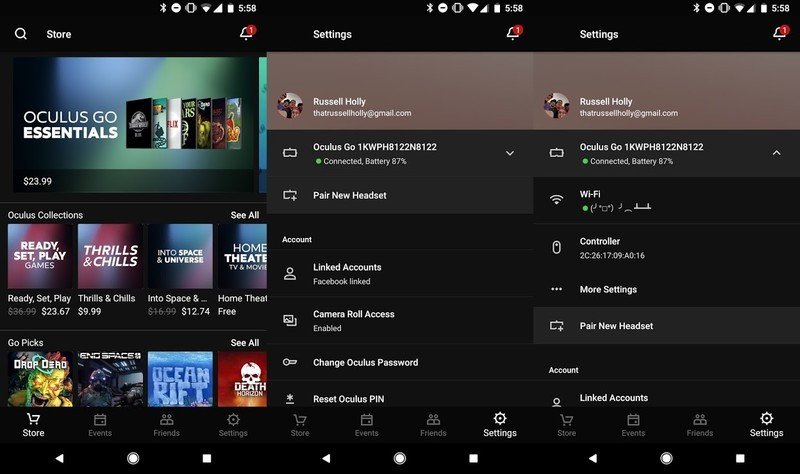The image size is (800, 474).
Task: Select Friends tab in right screen bottom bar
Action: click(x=700, y=425)
